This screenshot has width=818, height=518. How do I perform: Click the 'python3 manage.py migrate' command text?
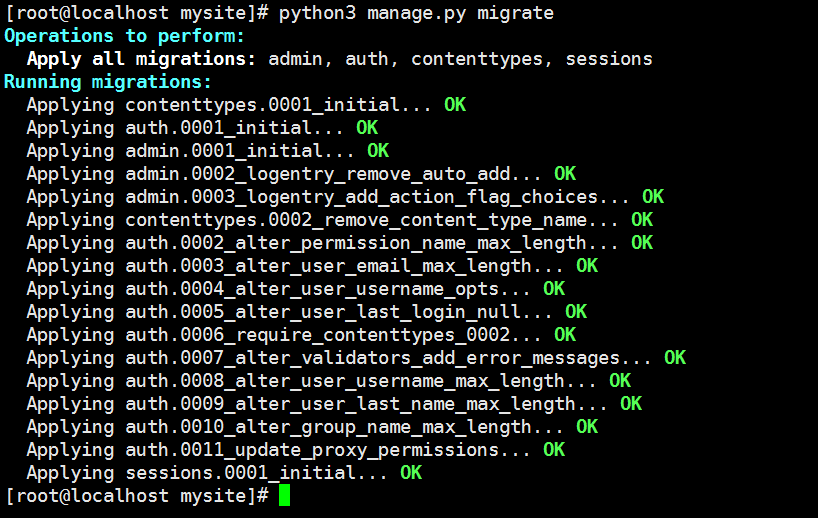click(416, 13)
